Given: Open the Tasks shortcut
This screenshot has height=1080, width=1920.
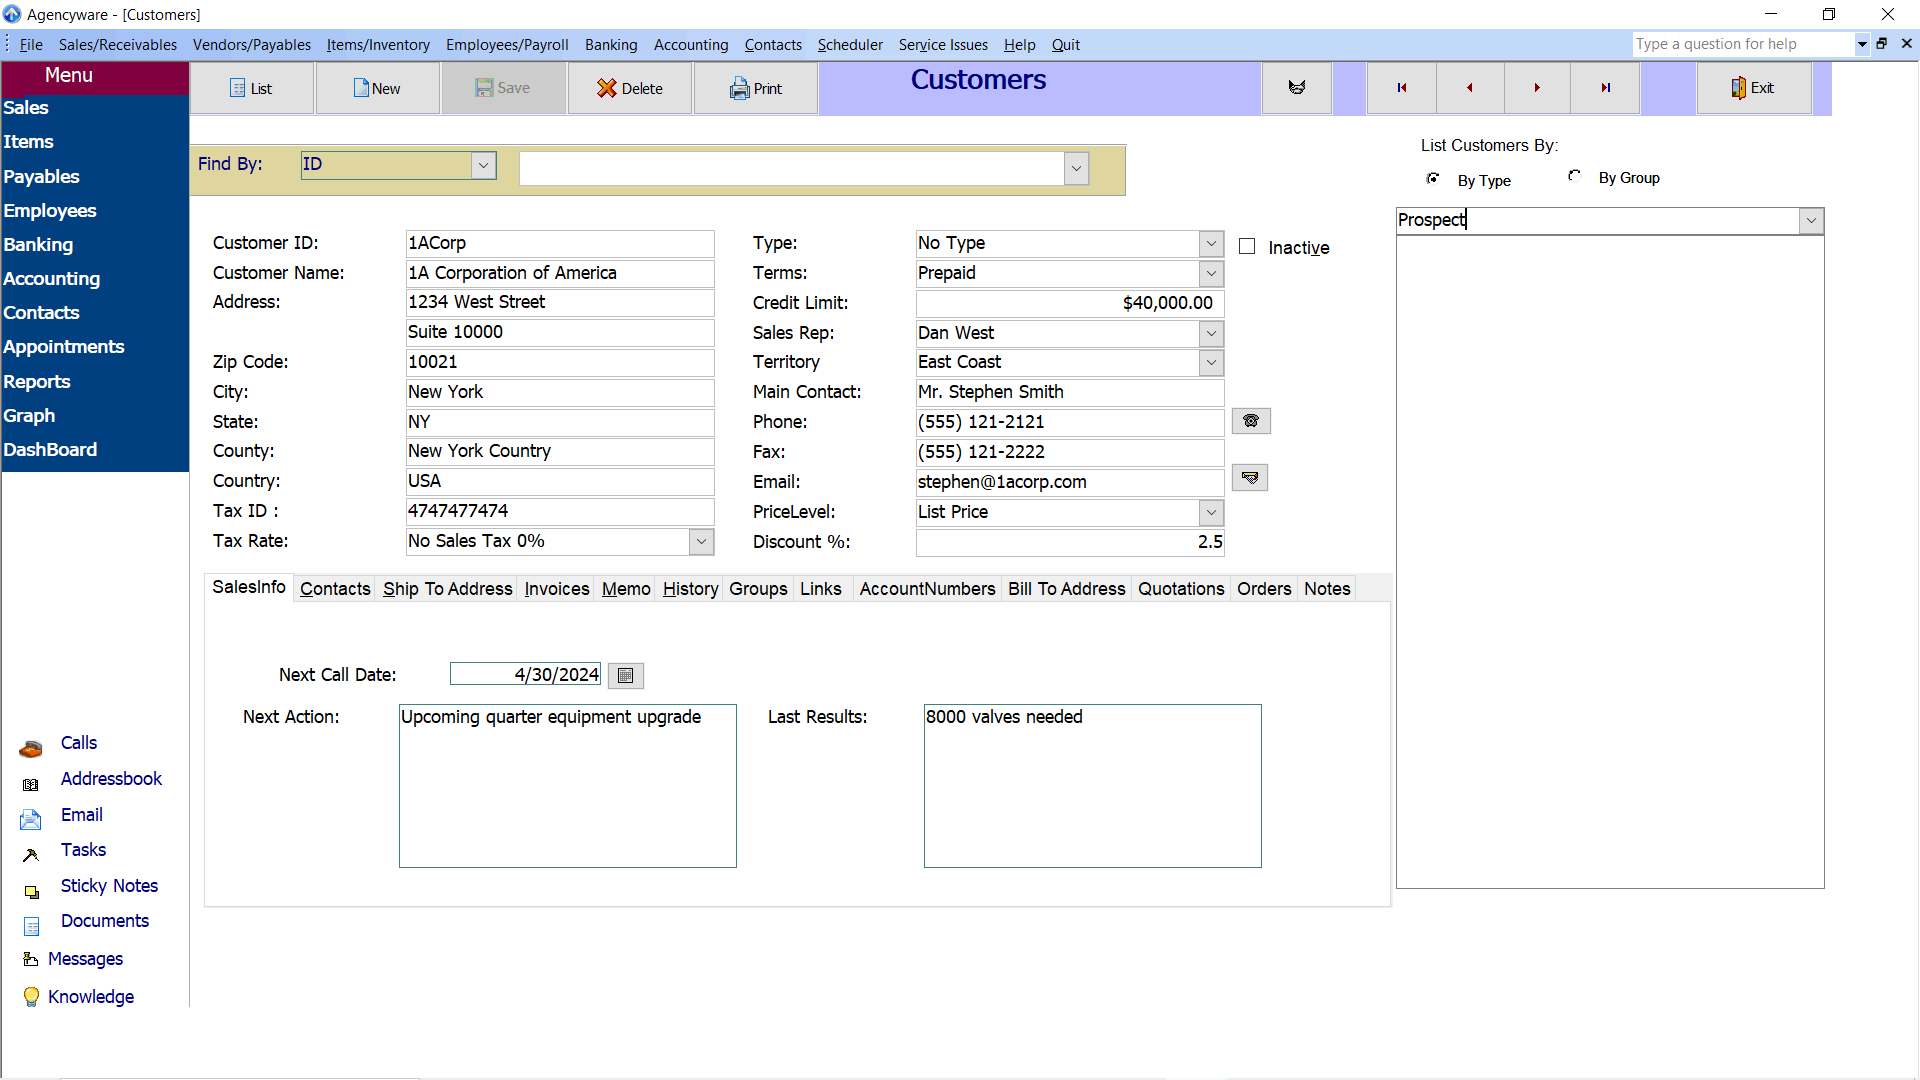Looking at the screenshot, I should 83,850.
